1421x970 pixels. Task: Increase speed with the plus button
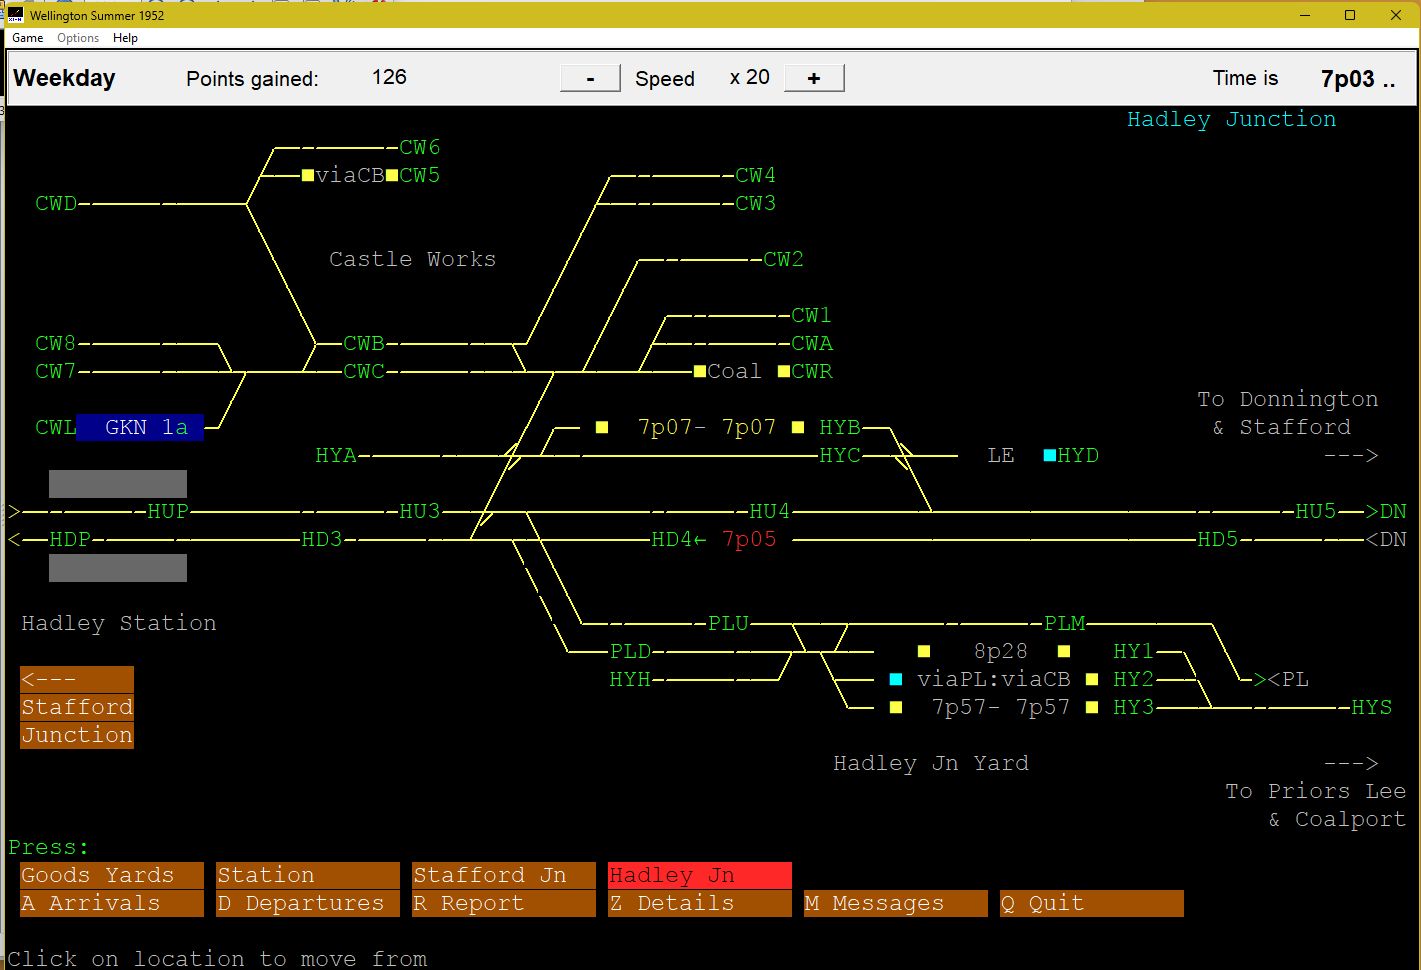pos(814,78)
